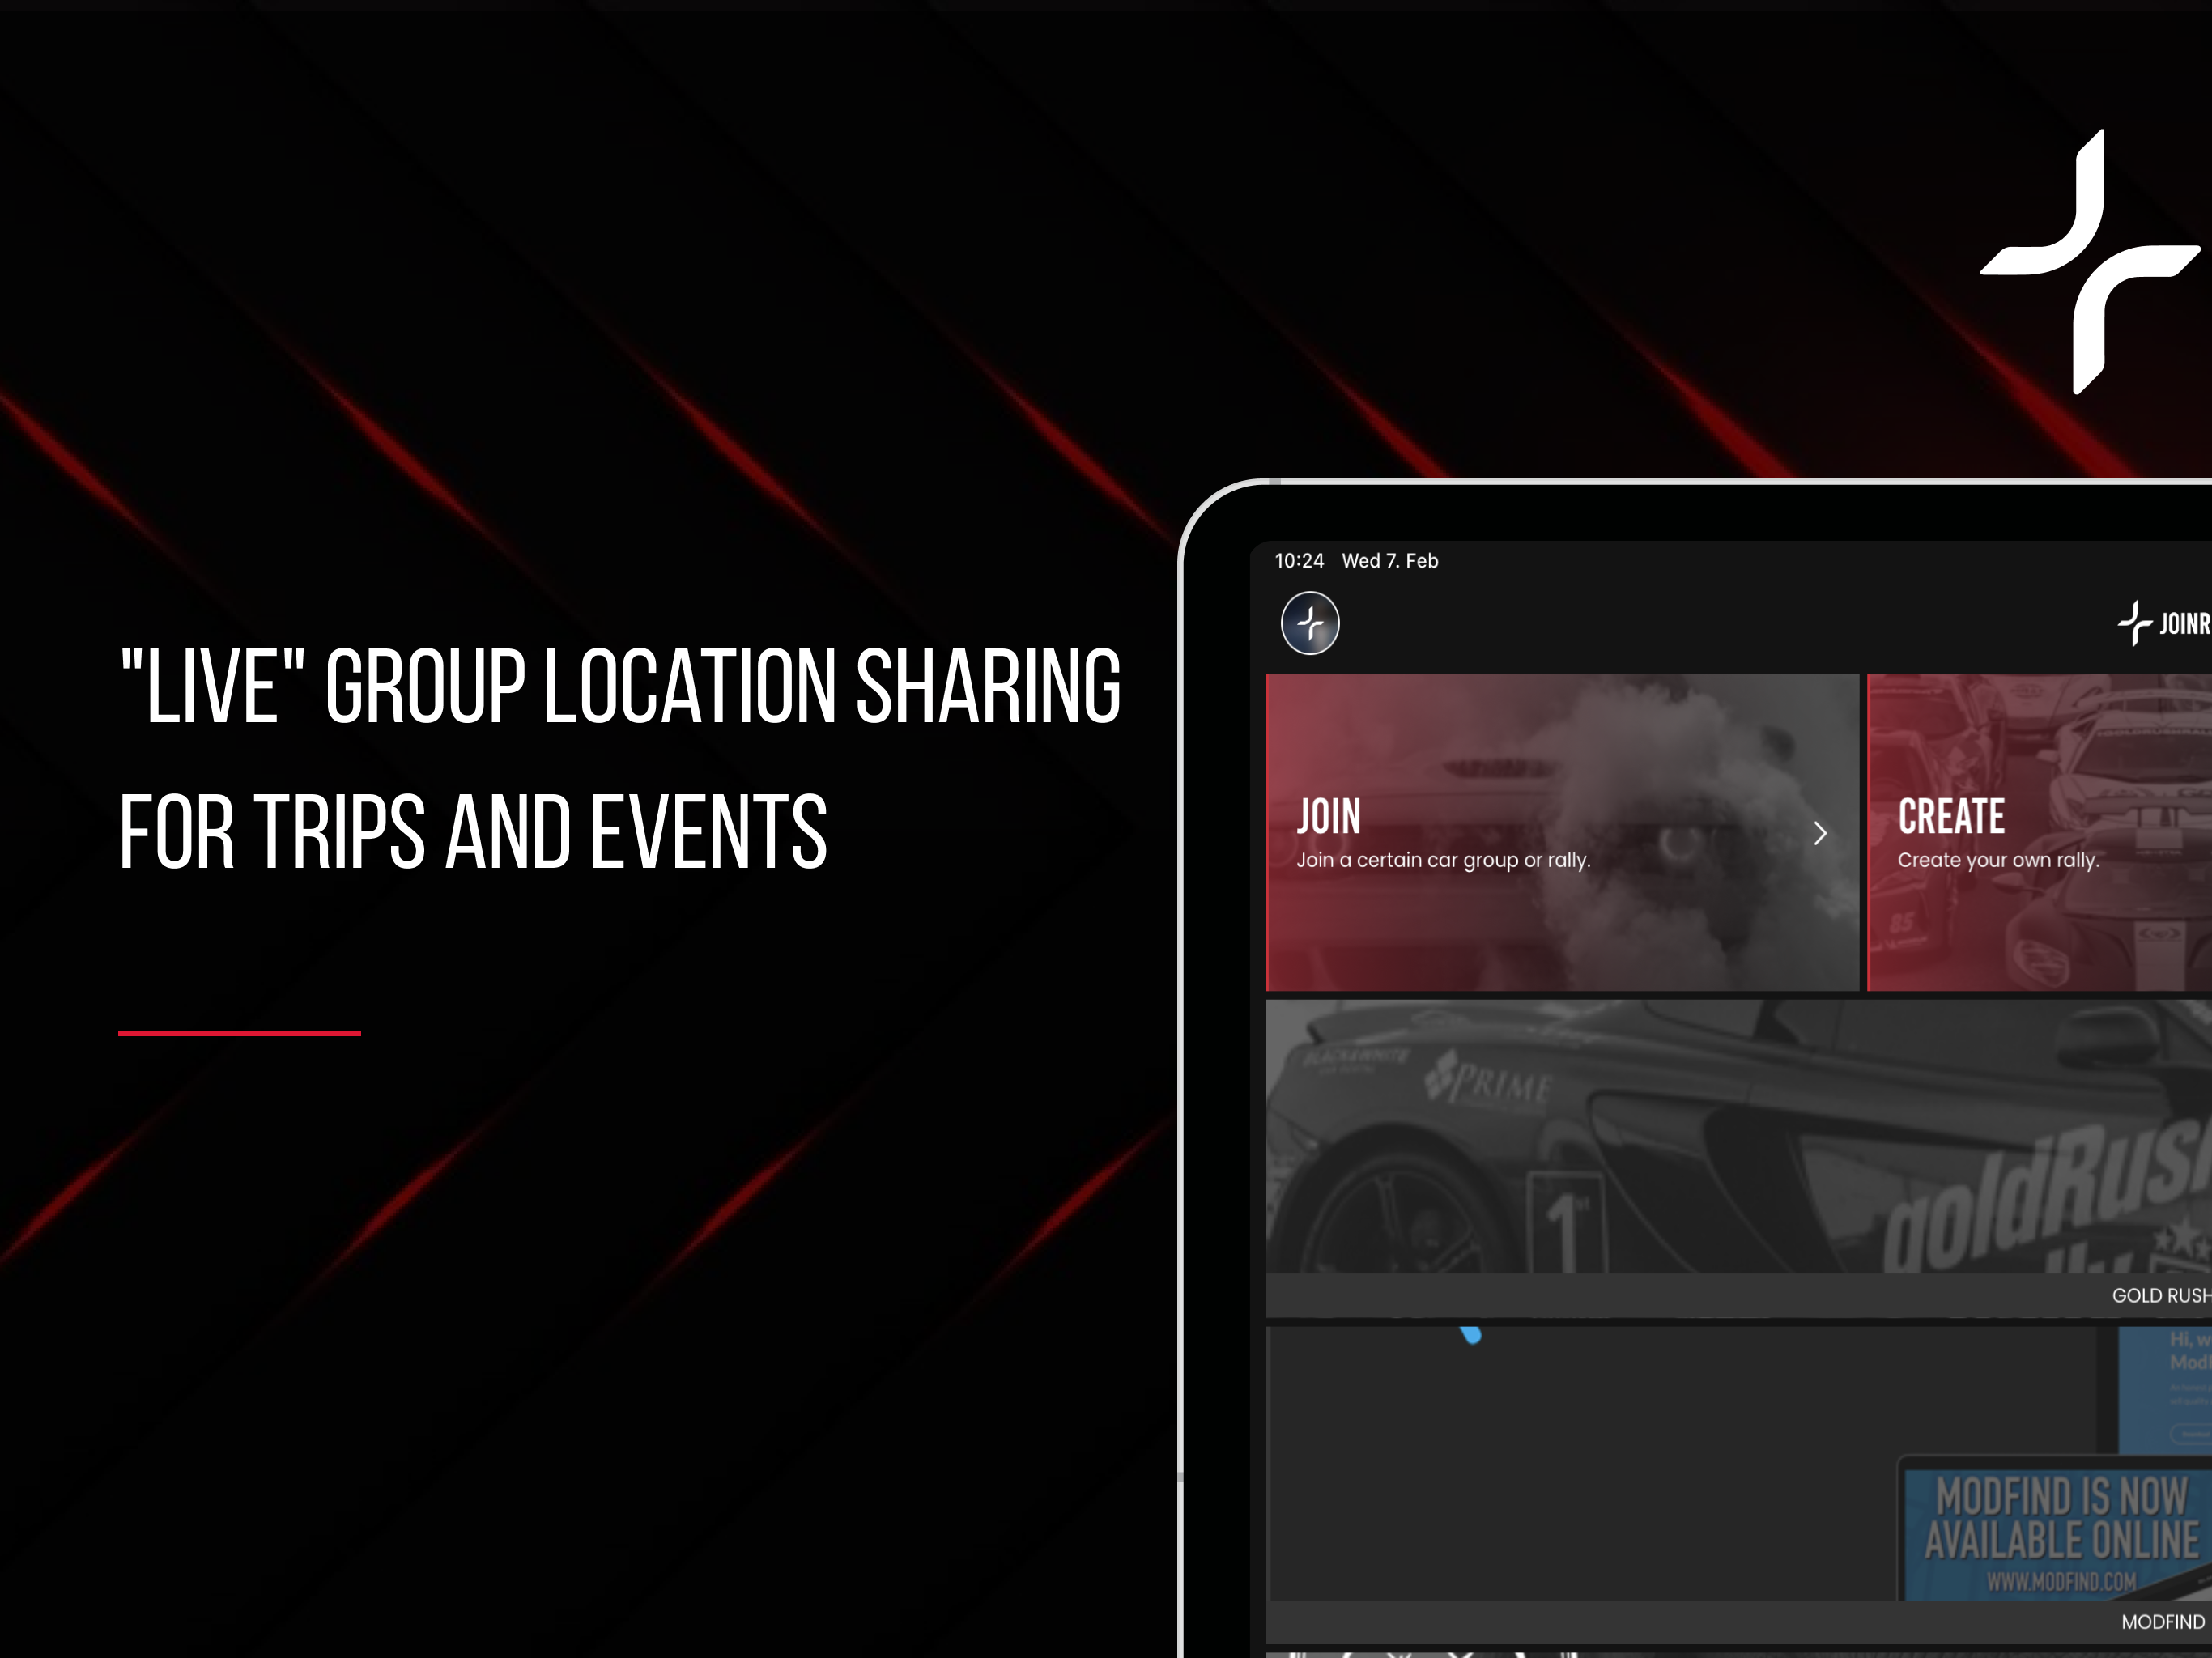2212x1658 pixels.
Task: Expand the JOIN card chevron arrow
Action: coord(1820,833)
